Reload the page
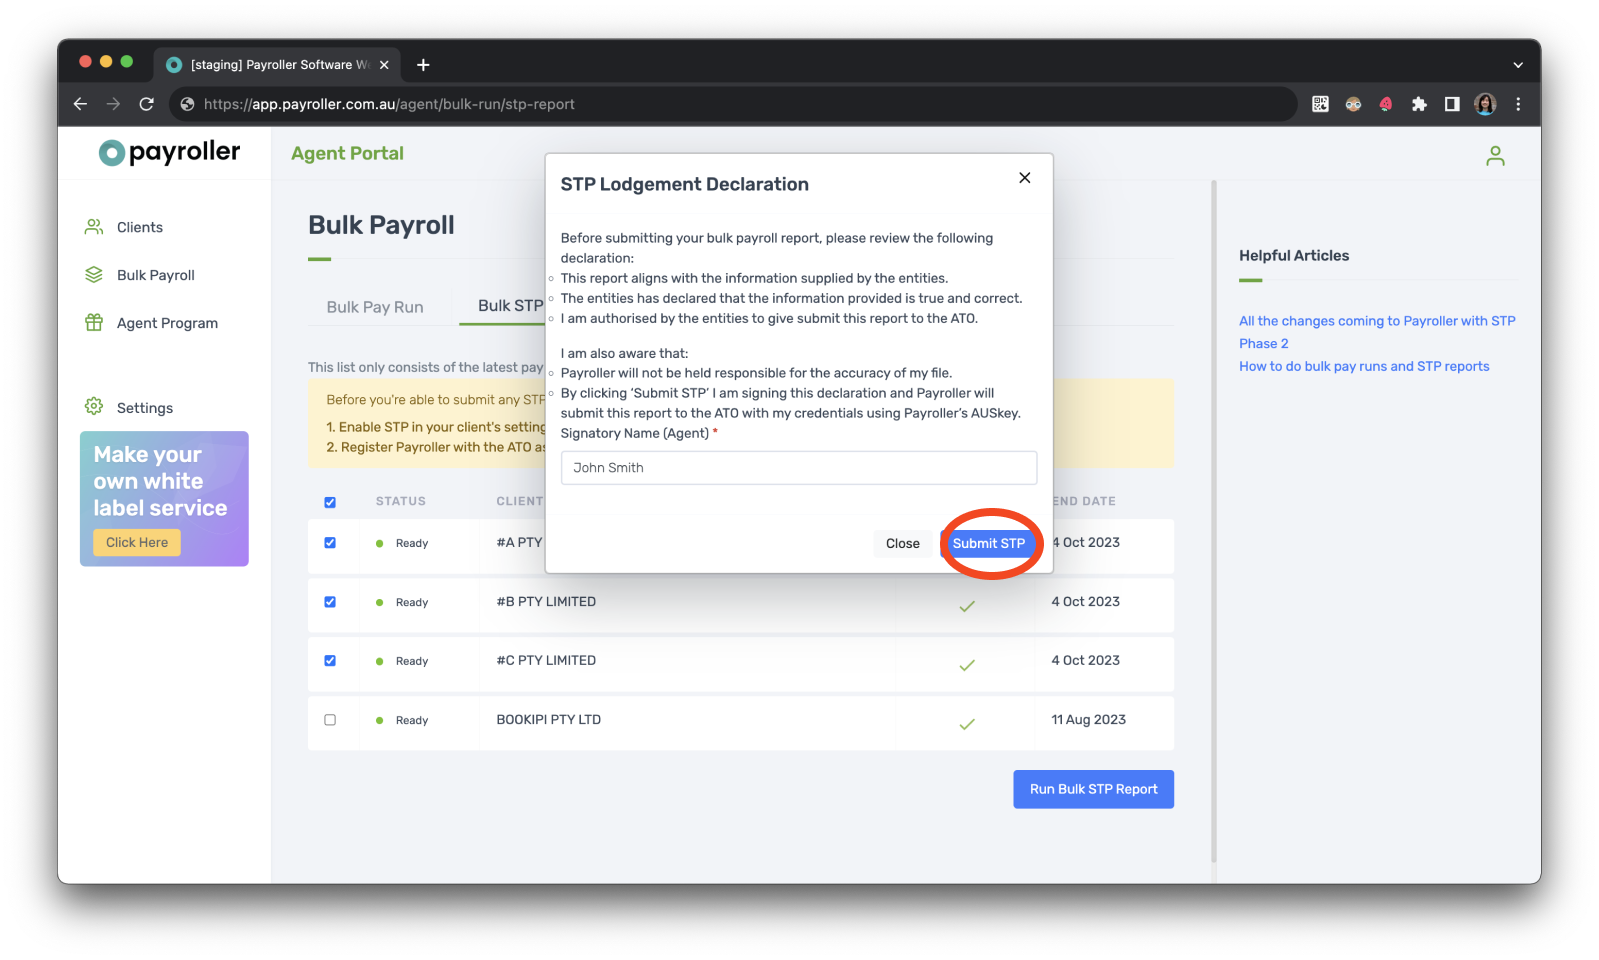 (x=147, y=104)
